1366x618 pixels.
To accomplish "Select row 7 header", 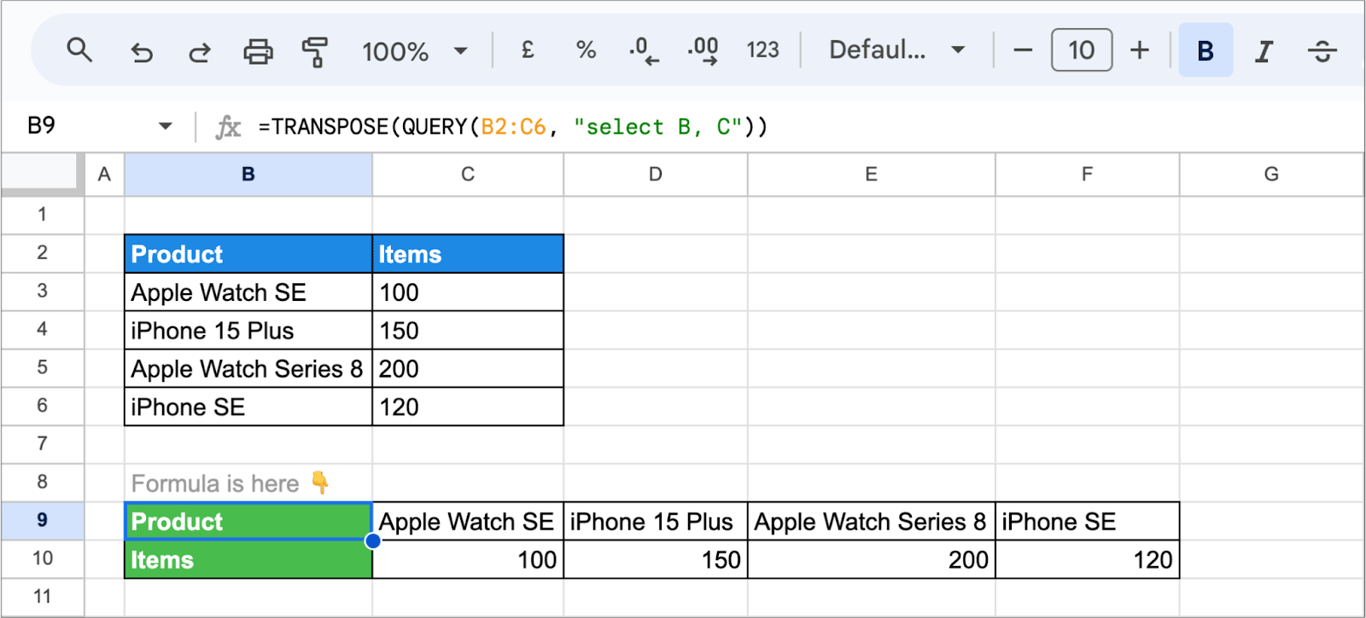I will (x=42, y=444).
